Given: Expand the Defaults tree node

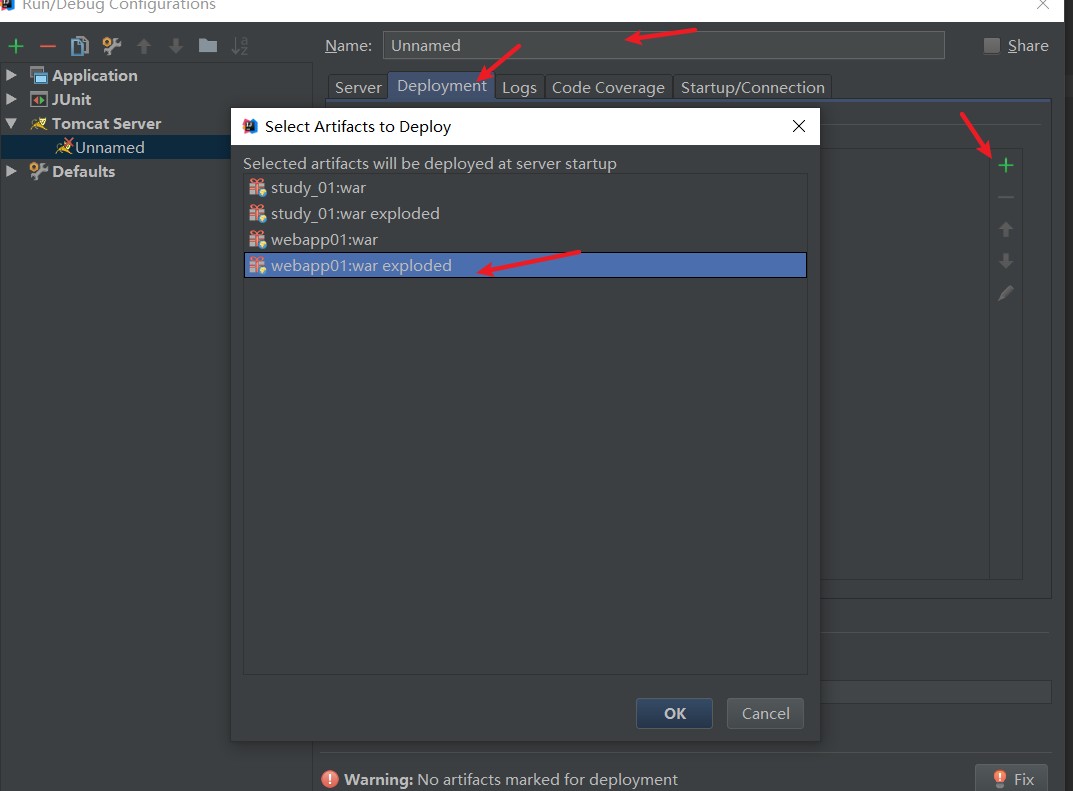Looking at the screenshot, I should (11, 170).
